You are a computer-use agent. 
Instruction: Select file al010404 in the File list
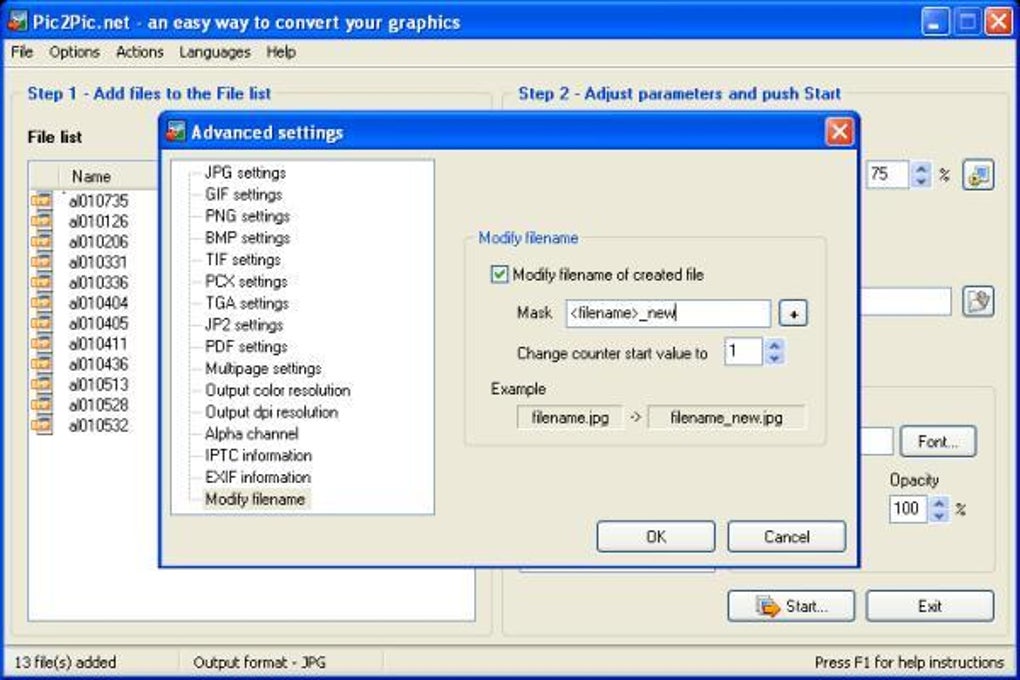pos(98,303)
